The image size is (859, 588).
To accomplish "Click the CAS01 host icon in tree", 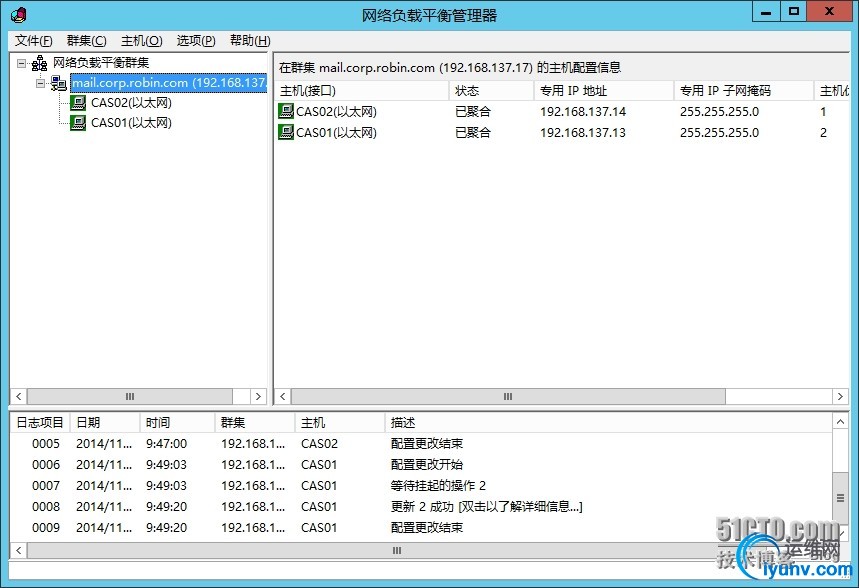I will tap(78, 123).
